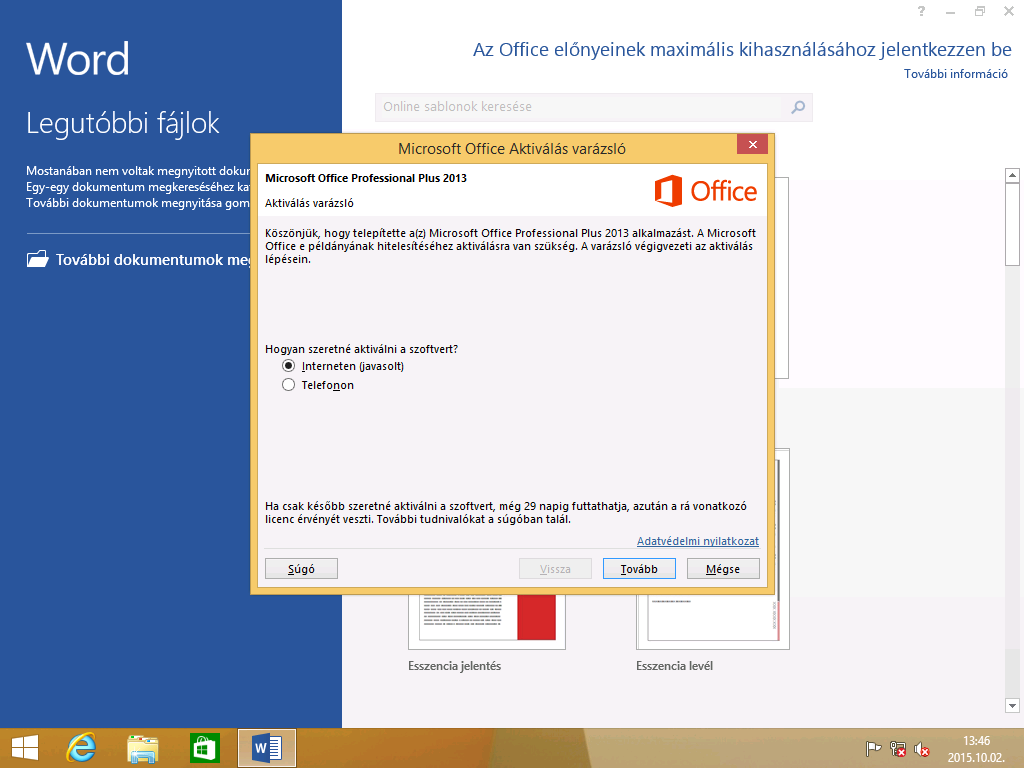Open File Explorer from the taskbar
Screen dimensions: 1024x768
tap(142, 748)
